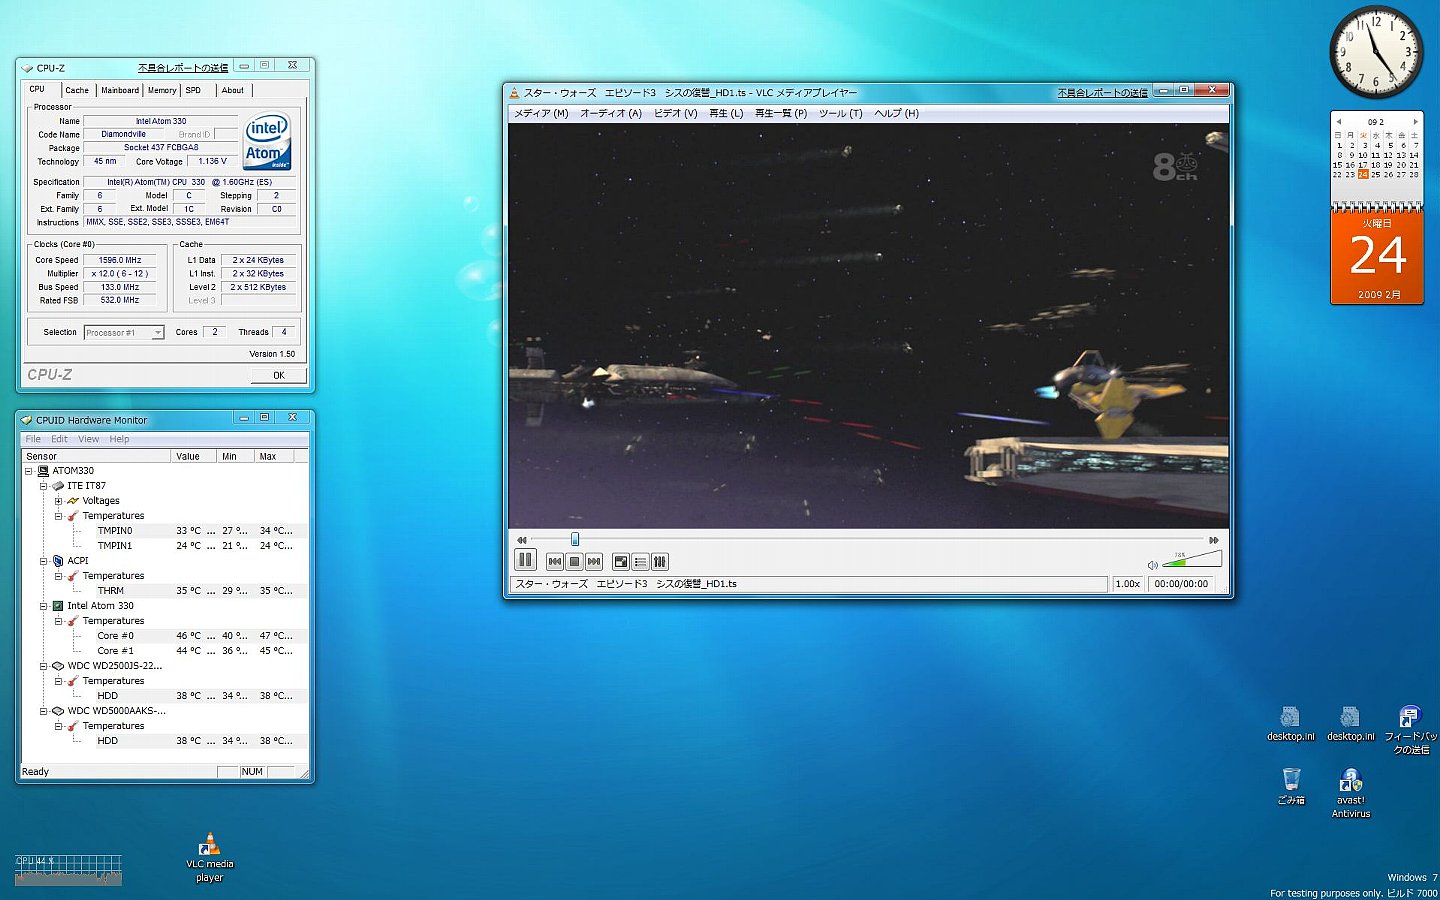
Task: Skip to next track in VLC
Action: pyautogui.click(x=594, y=562)
